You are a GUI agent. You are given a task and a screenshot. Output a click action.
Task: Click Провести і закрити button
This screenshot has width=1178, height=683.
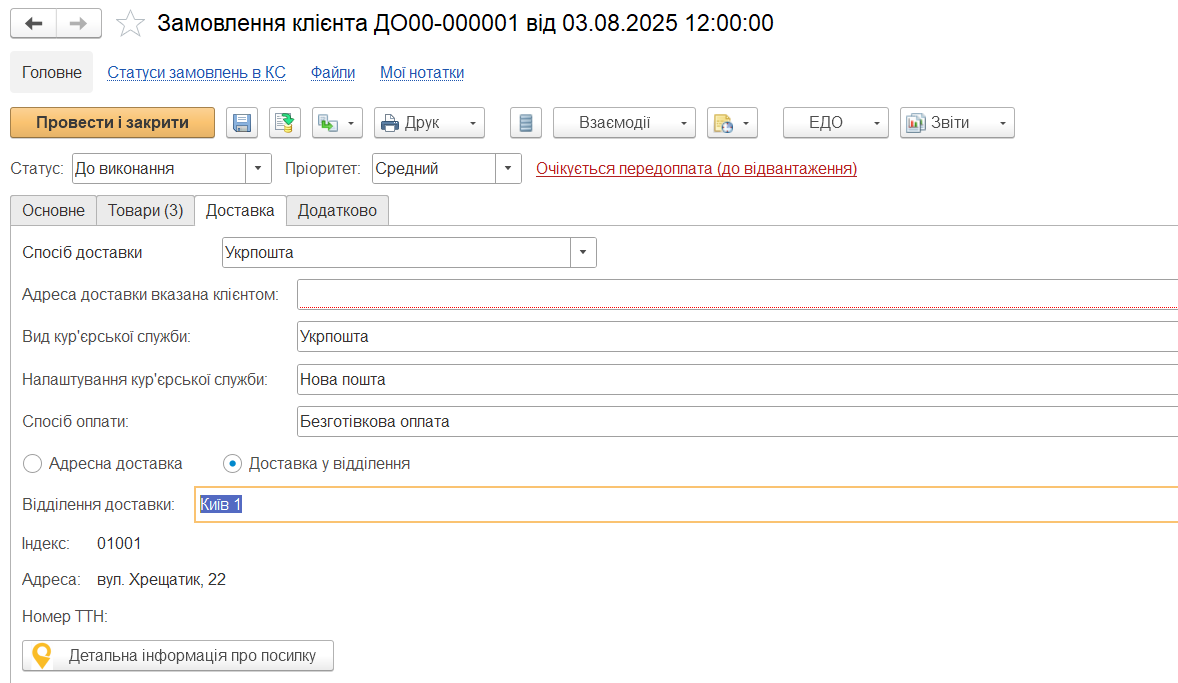click(x=113, y=122)
